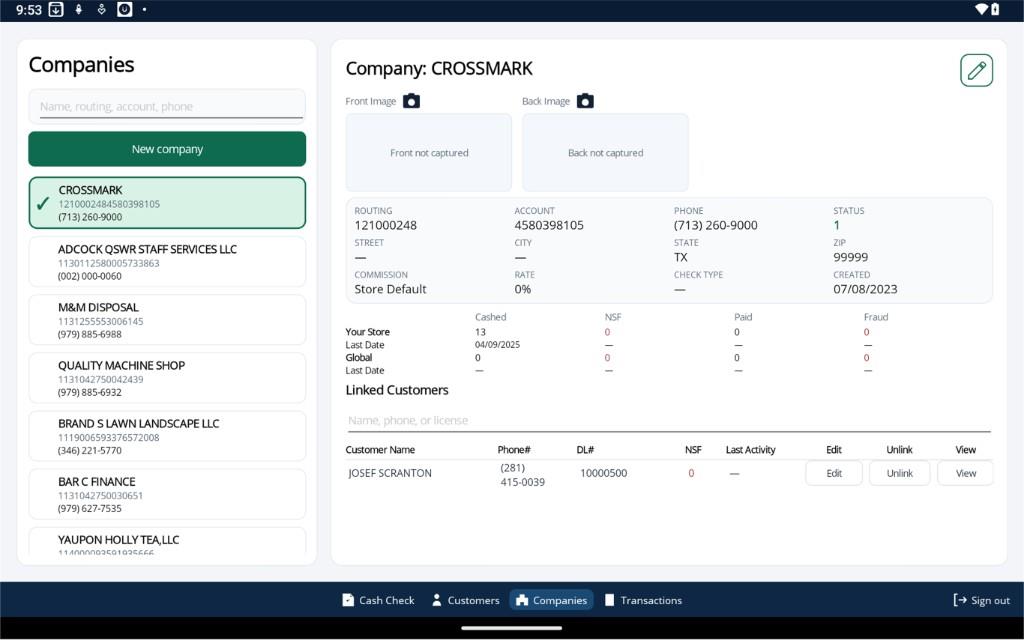Click the Linked Customers heading
Viewport: 1024px width, 640px height.
(397, 391)
